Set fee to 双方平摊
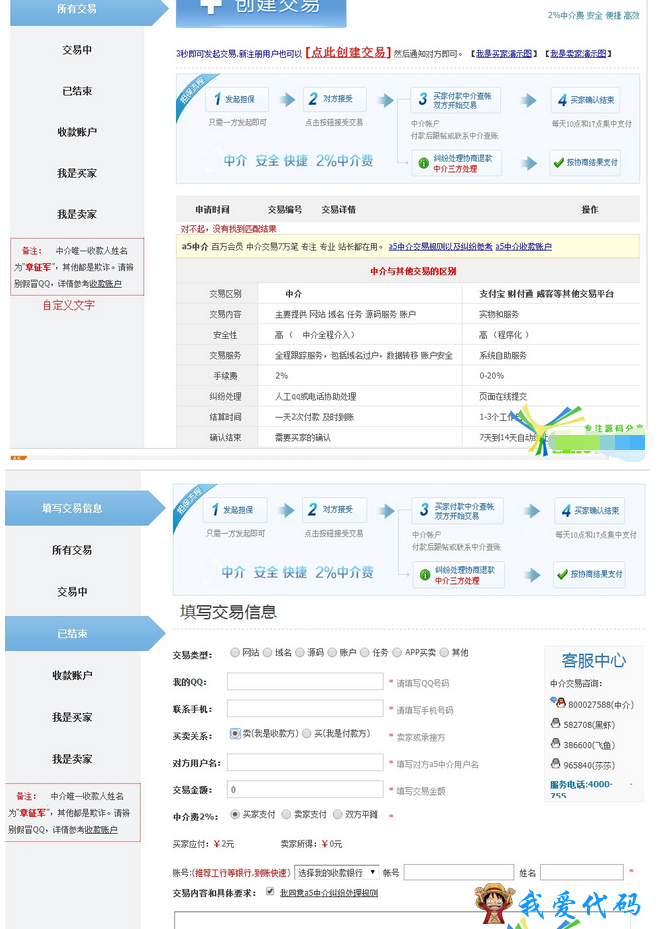 pyautogui.click(x=338, y=814)
